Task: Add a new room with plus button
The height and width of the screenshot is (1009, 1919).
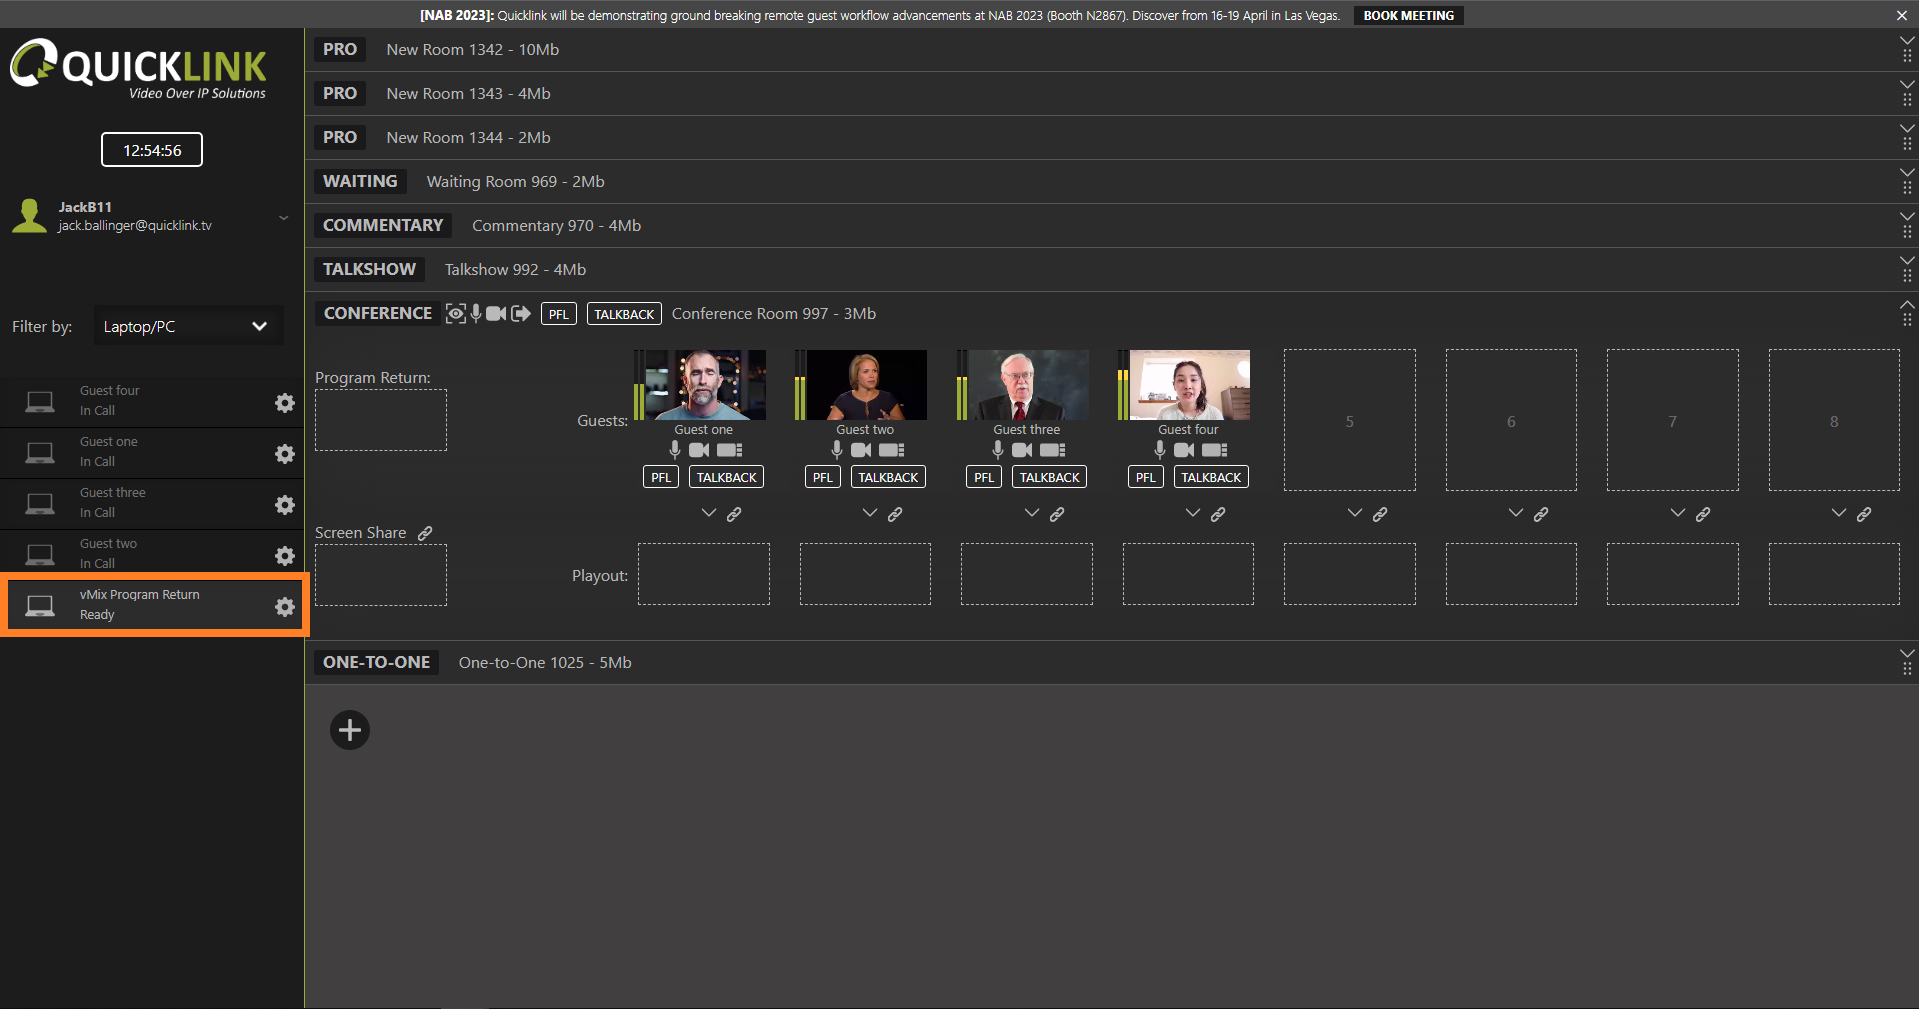Action: (350, 730)
